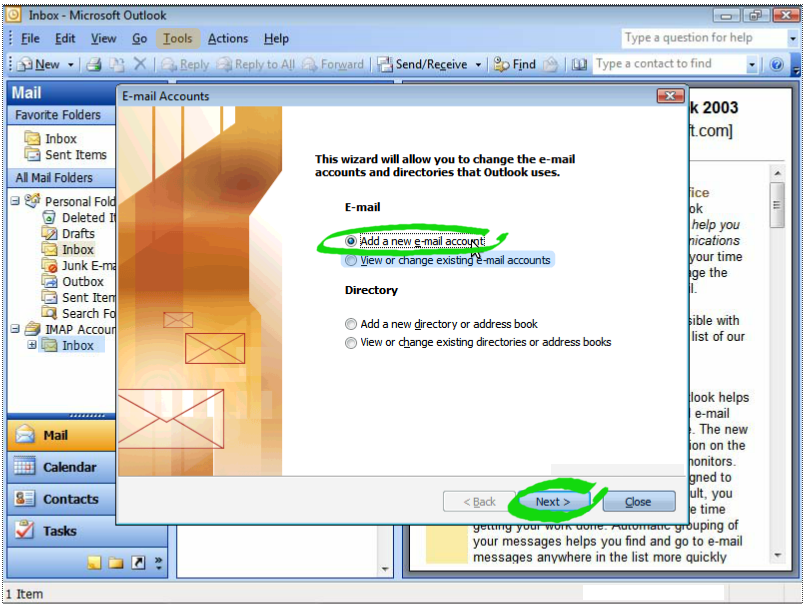Open the contact search dropdown arrow
The image size is (804, 604).
(x=752, y=65)
